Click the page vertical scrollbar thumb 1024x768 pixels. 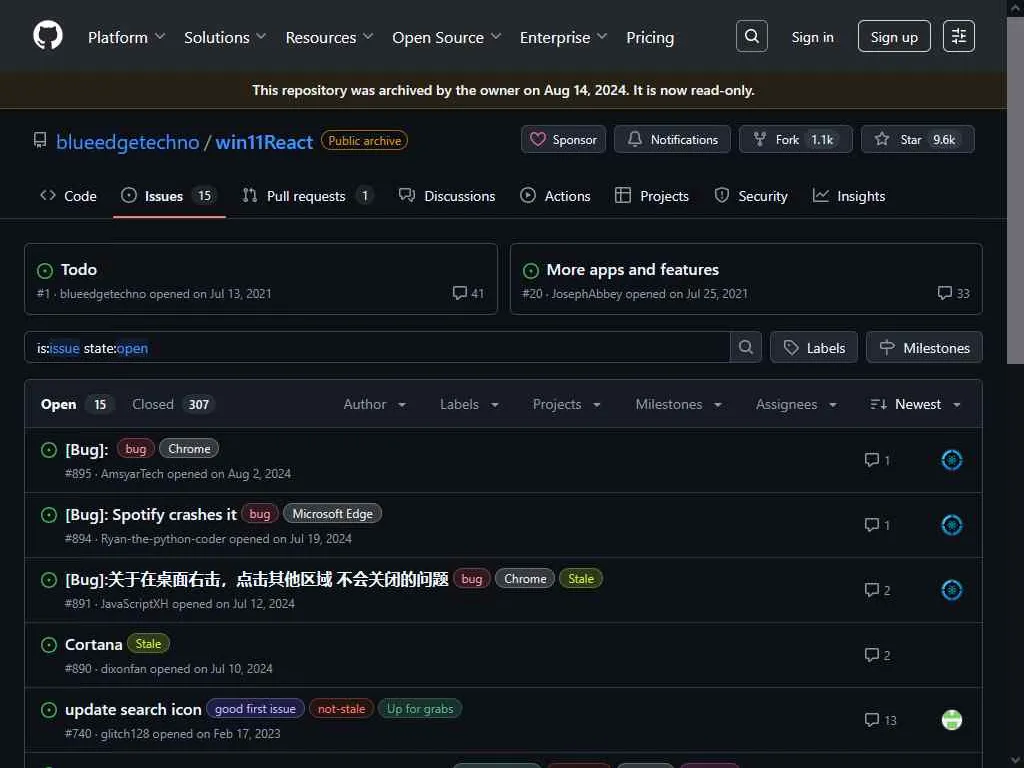1015,189
